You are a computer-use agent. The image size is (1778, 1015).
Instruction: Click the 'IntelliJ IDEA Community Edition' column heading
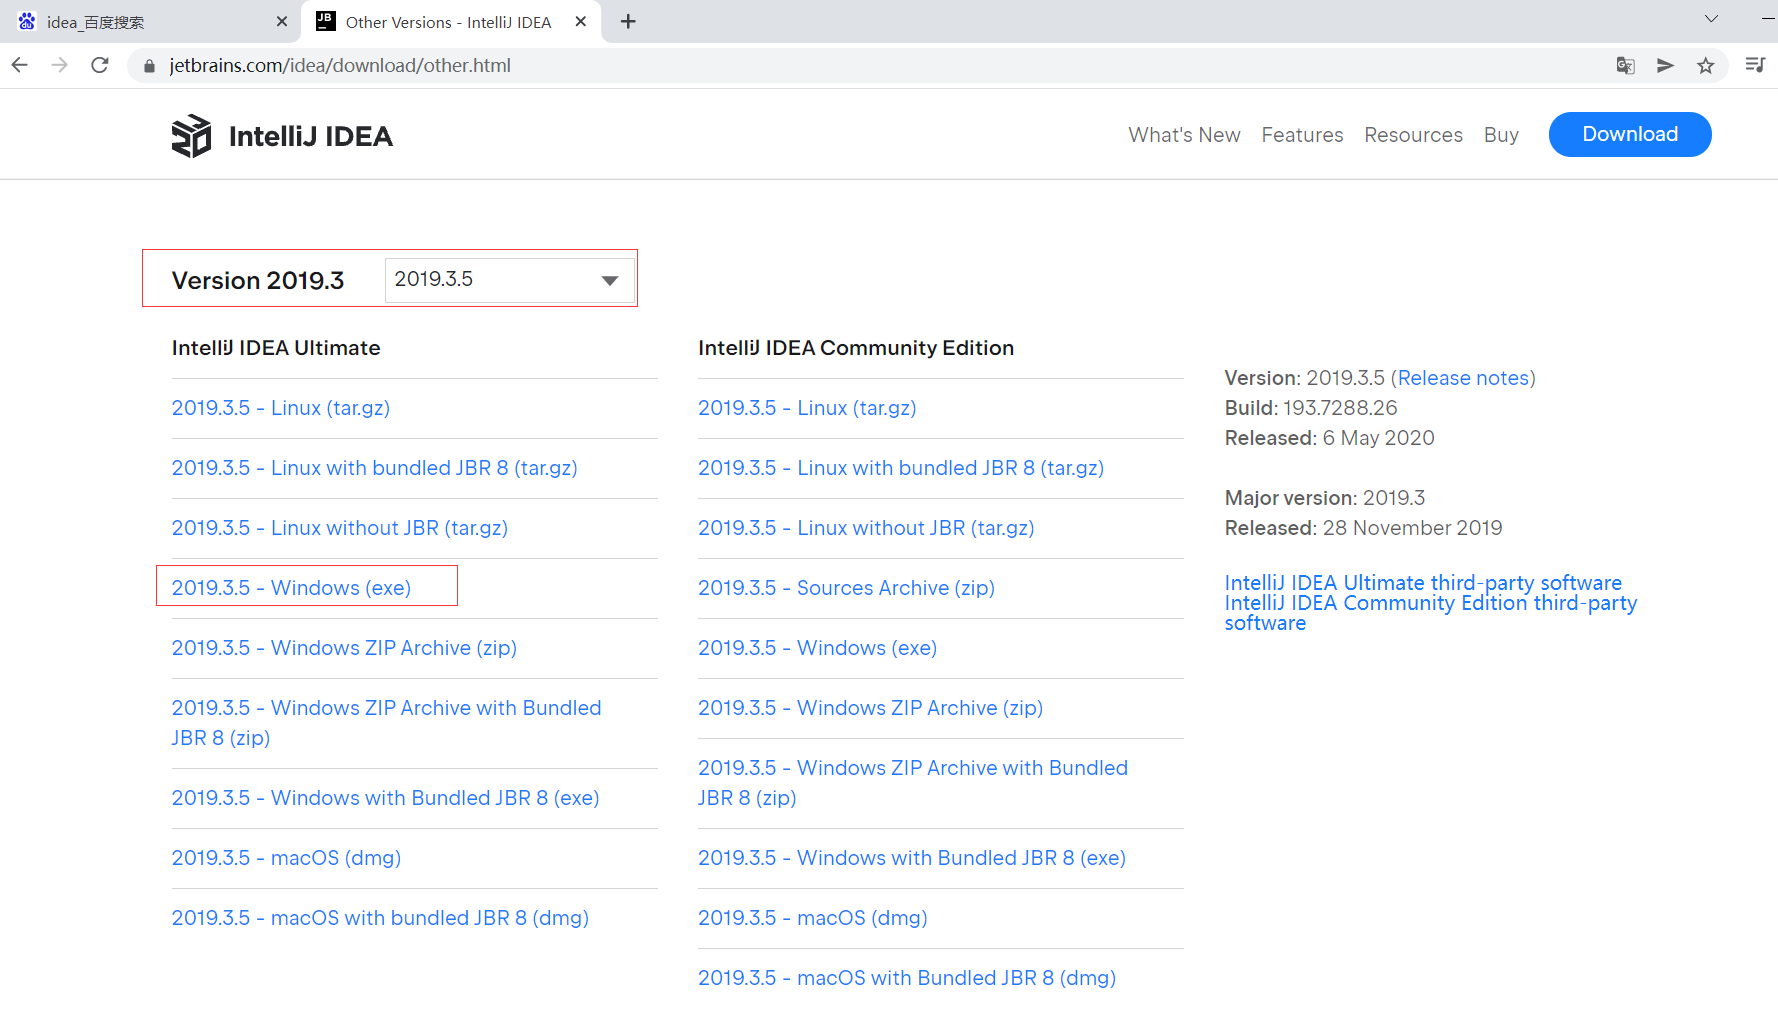(x=856, y=348)
